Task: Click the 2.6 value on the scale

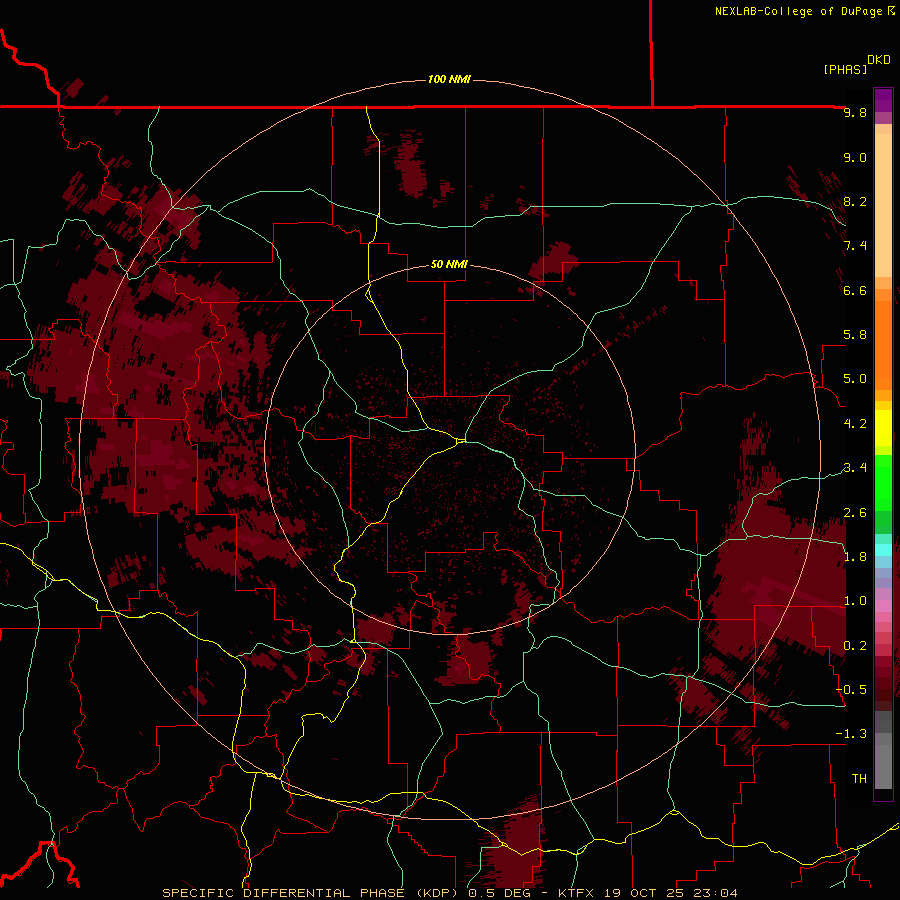Action: (855, 513)
